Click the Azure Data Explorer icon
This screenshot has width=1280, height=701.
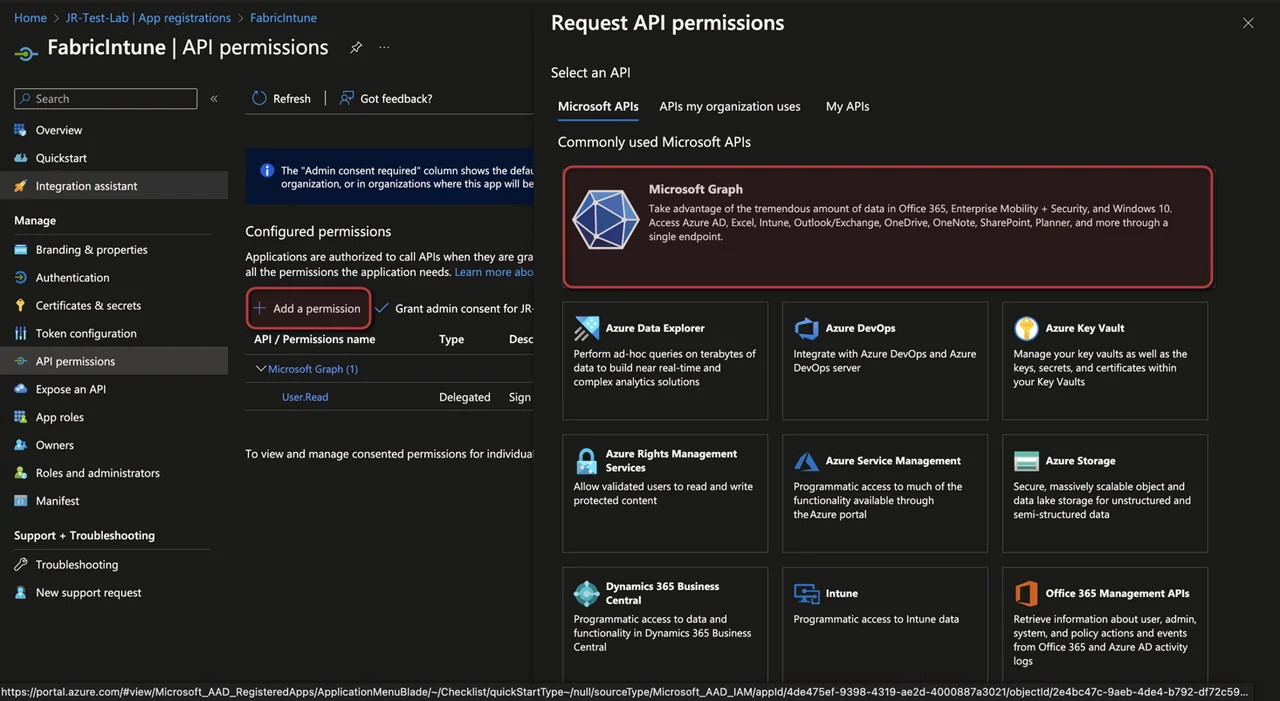587,328
